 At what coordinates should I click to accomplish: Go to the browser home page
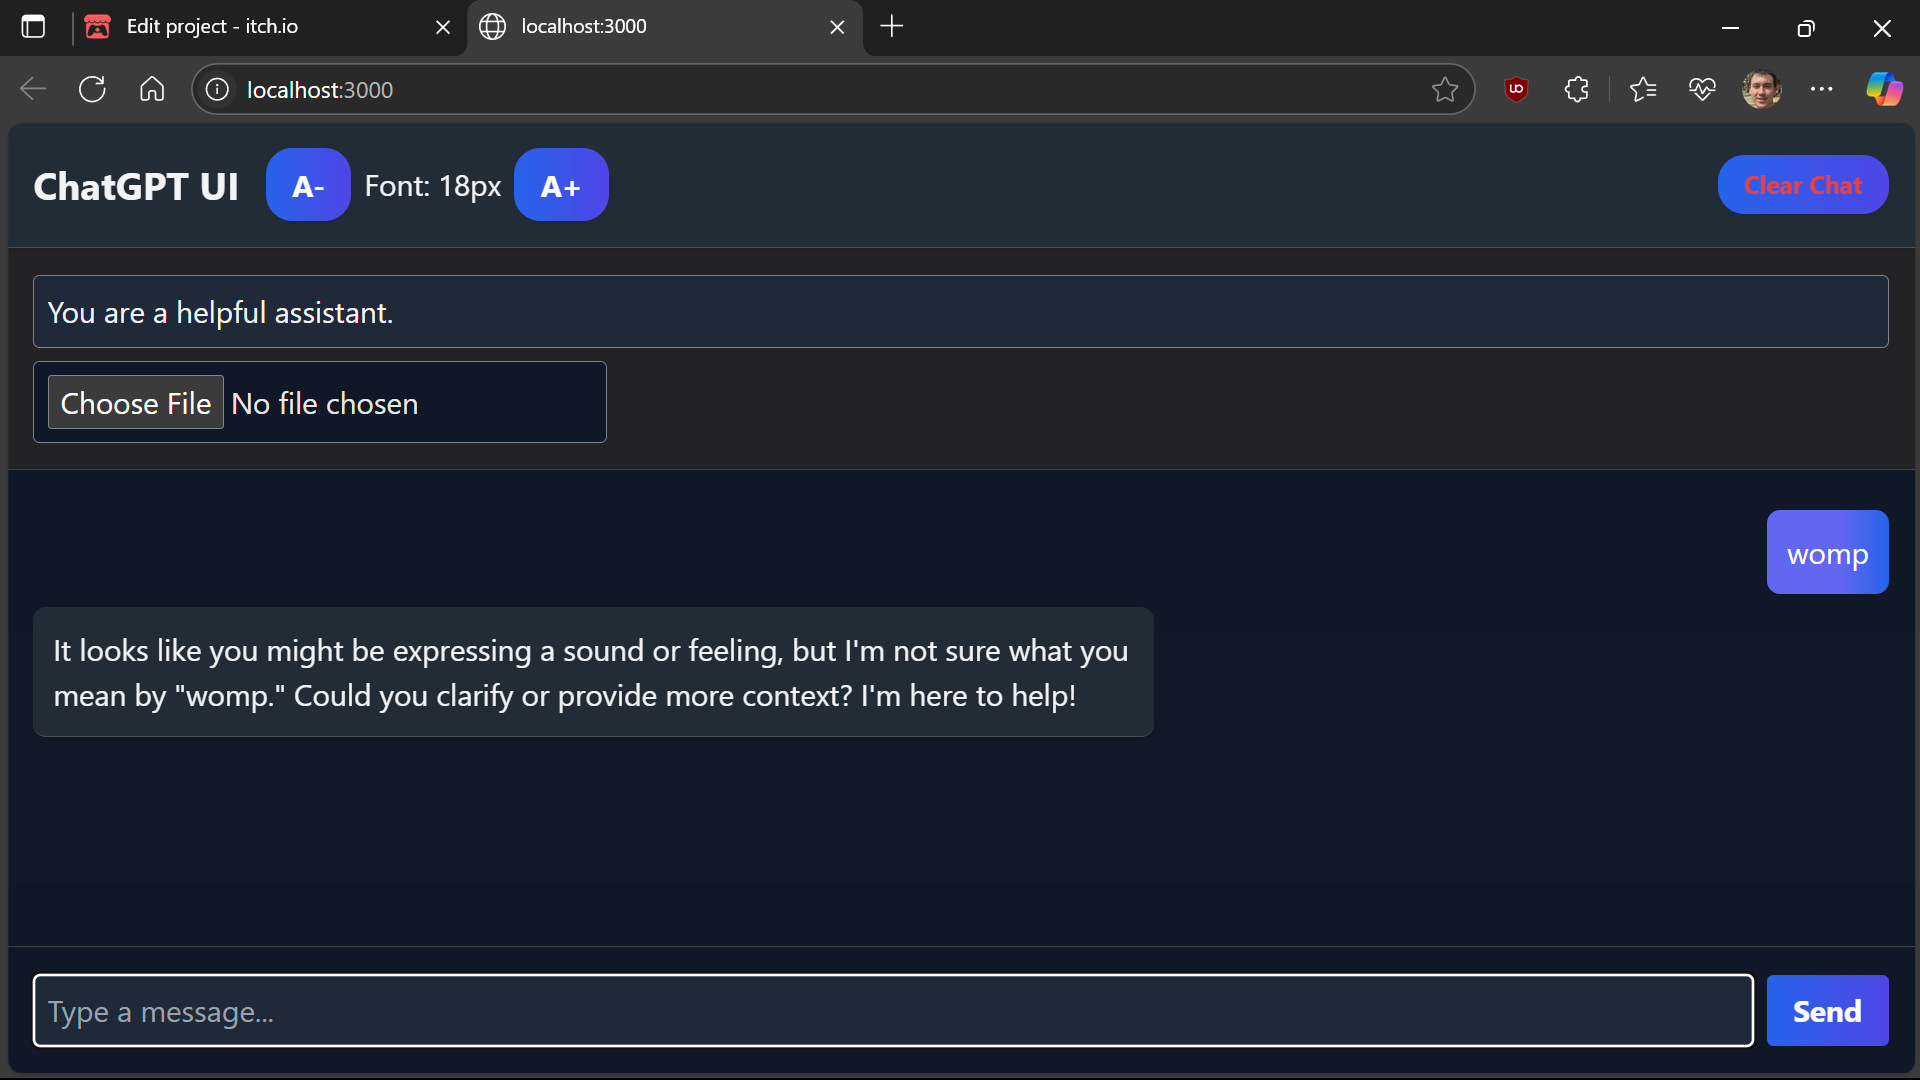pyautogui.click(x=152, y=89)
